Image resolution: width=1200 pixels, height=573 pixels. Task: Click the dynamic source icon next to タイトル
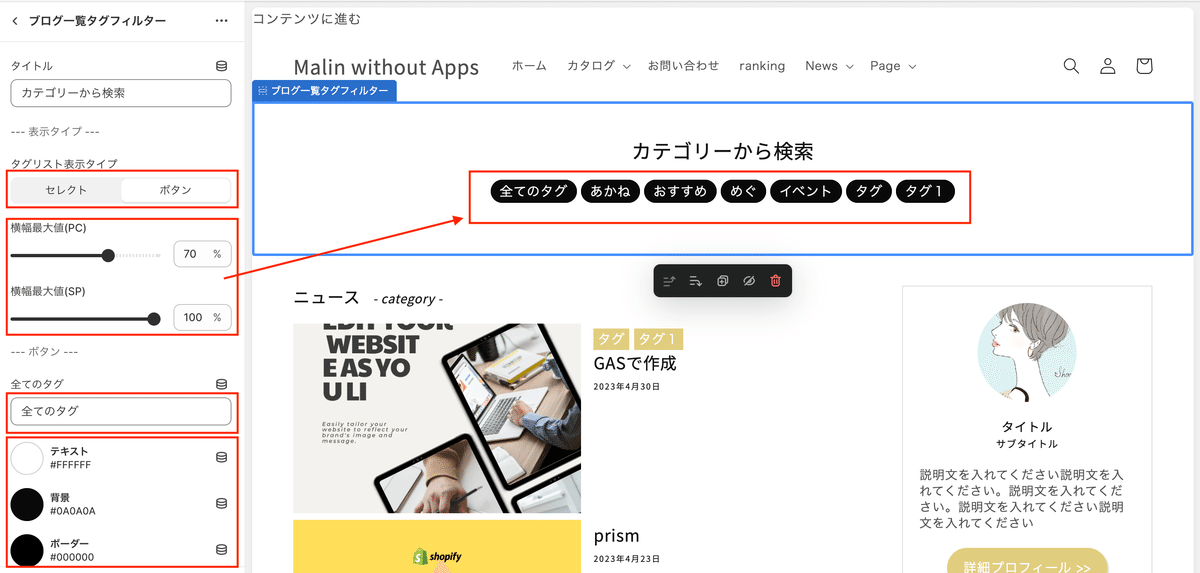[x=221, y=66]
